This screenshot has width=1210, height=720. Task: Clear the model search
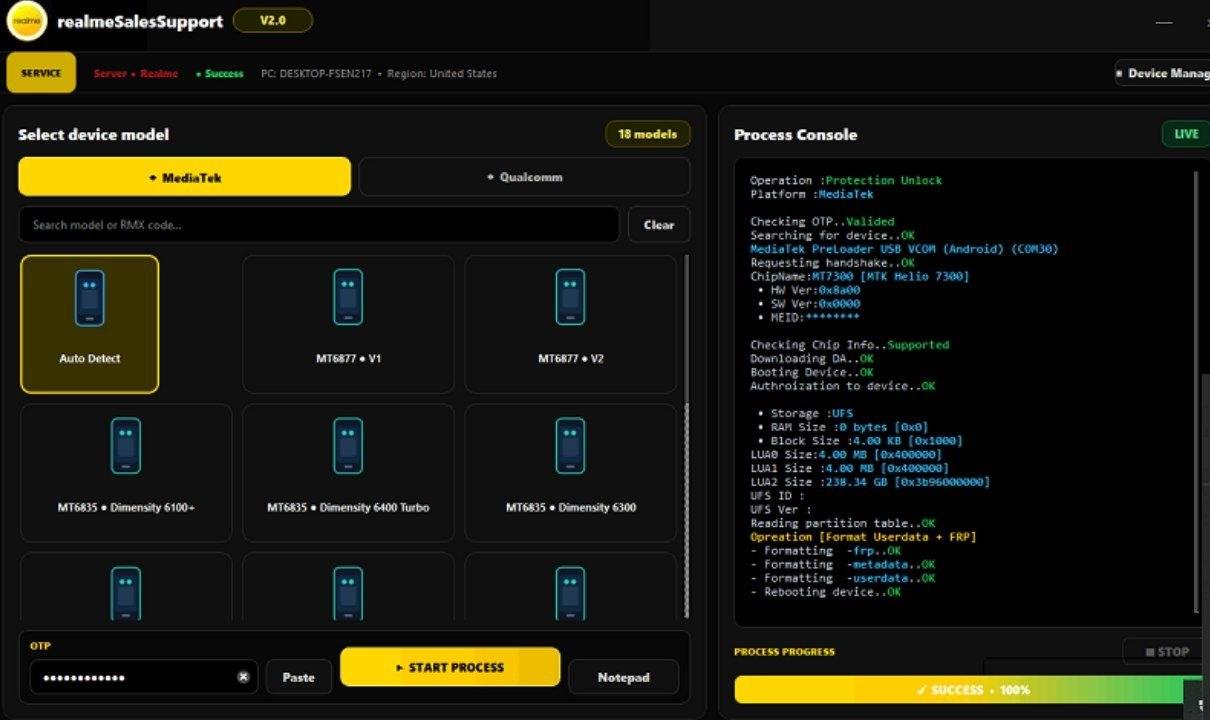[658, 225]
